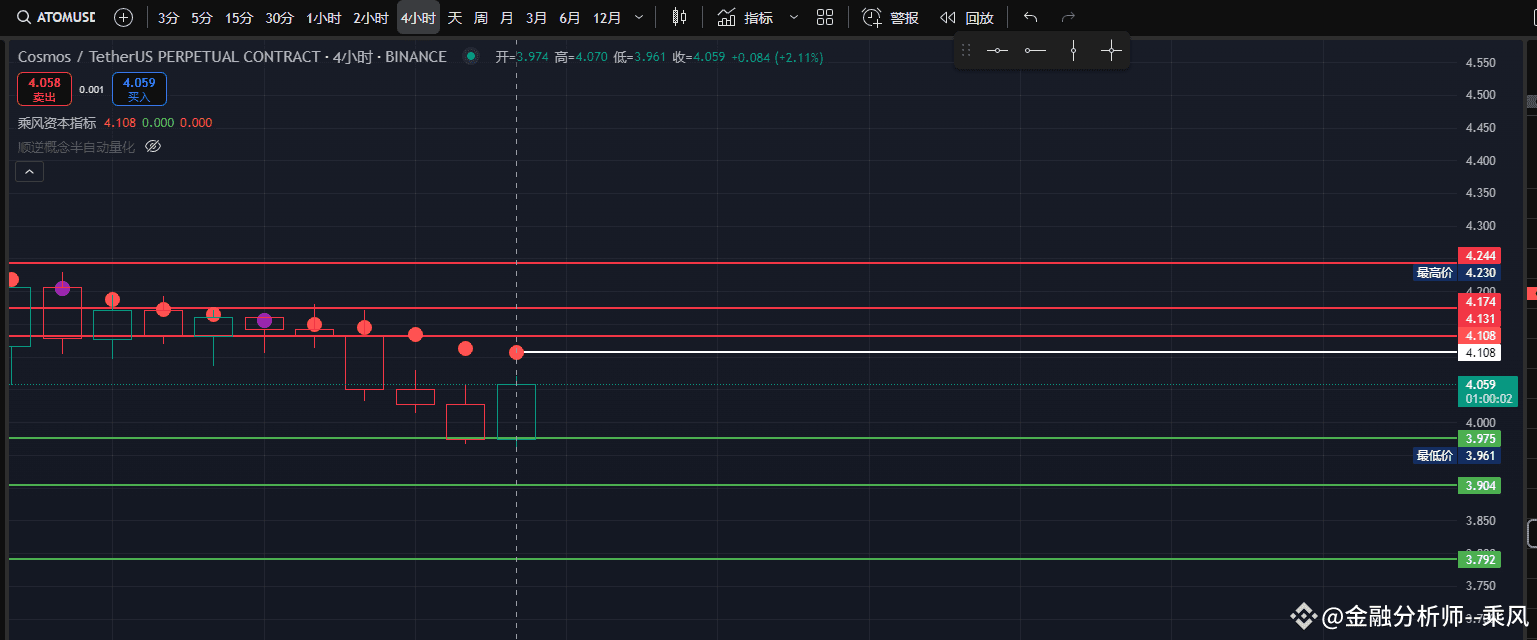Image resolution: width=1537 pixels, height=640 pixels.
Task: Open the ATOMUSD symbol search
Action: click(57, 17)
